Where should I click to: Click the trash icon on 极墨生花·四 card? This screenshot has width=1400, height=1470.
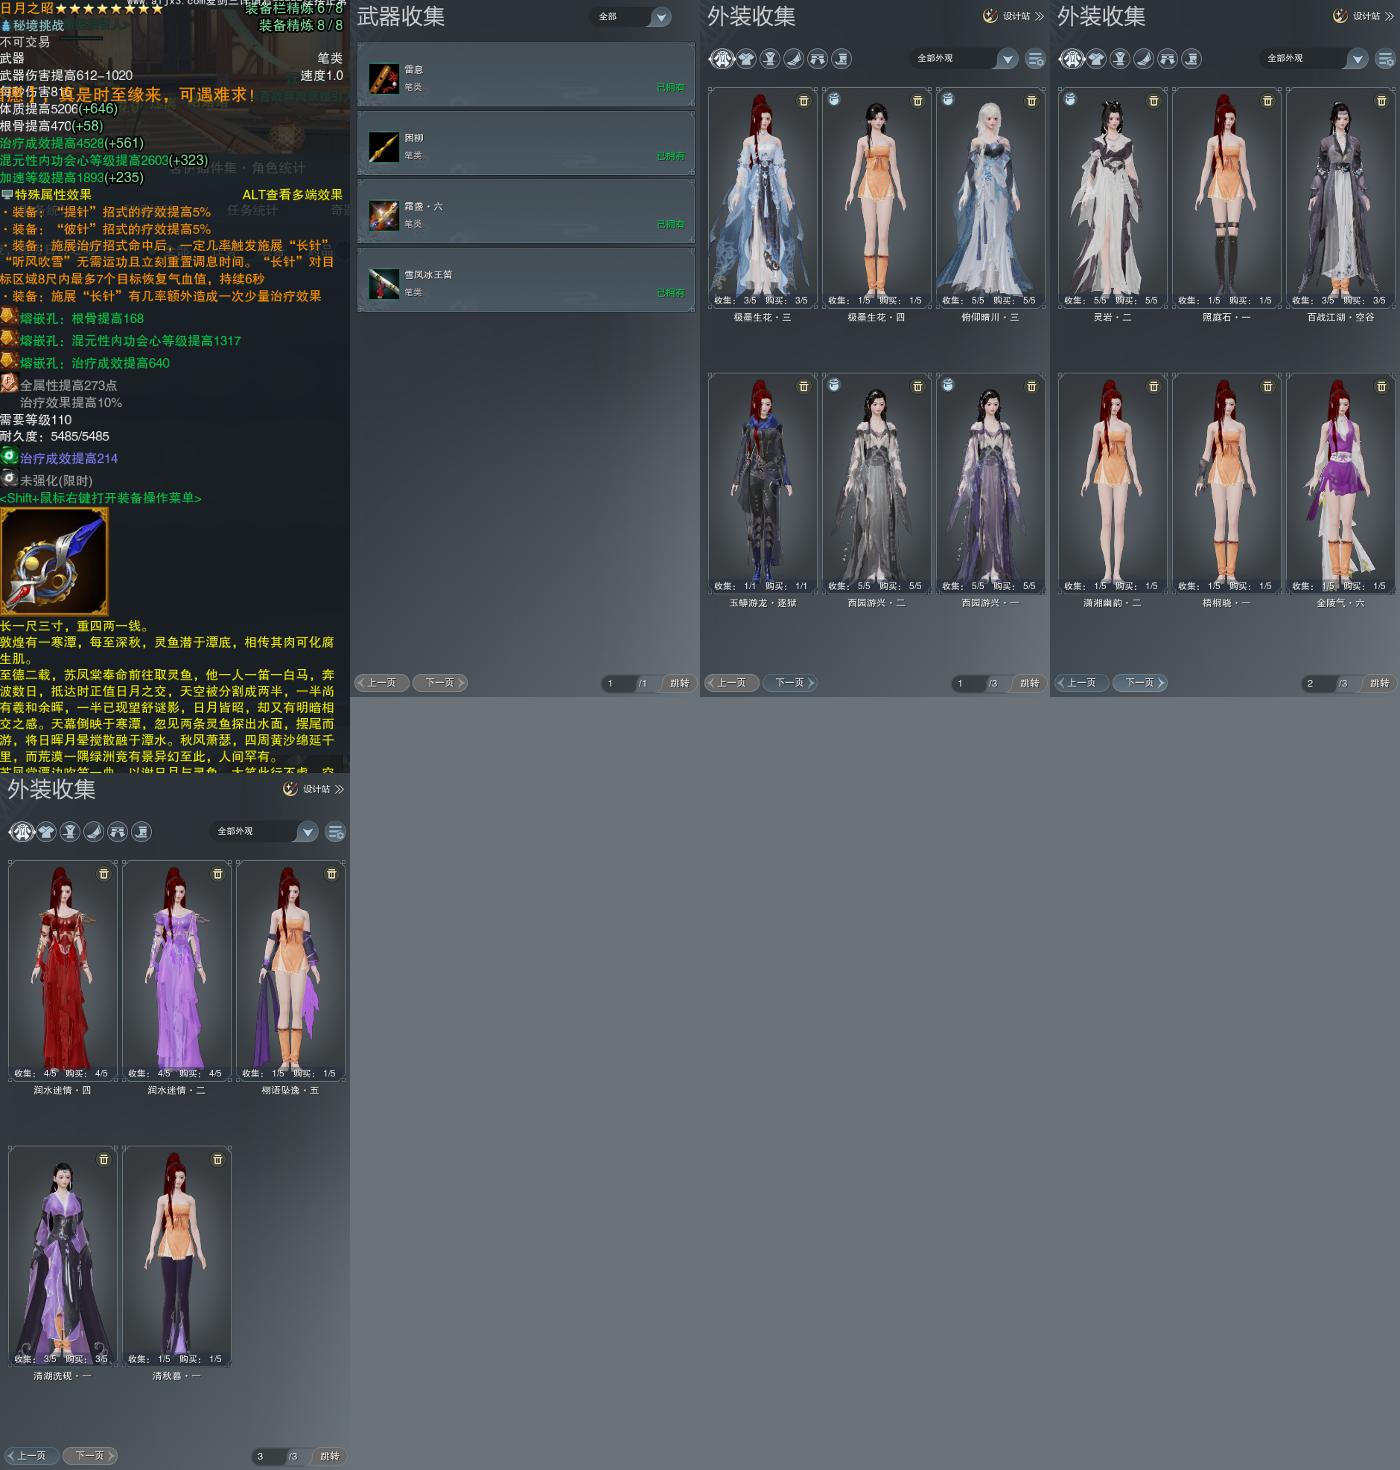918,101
